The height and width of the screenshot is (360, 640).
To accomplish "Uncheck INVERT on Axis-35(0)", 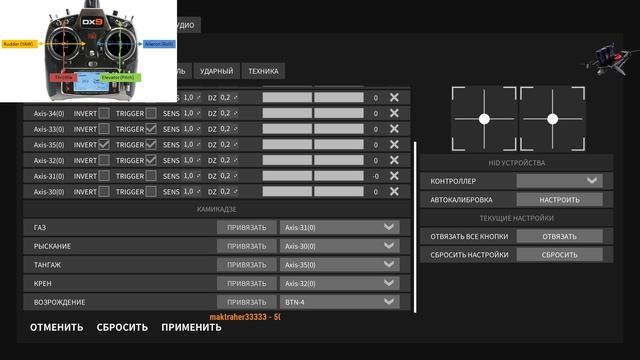I will pos(104,144).
